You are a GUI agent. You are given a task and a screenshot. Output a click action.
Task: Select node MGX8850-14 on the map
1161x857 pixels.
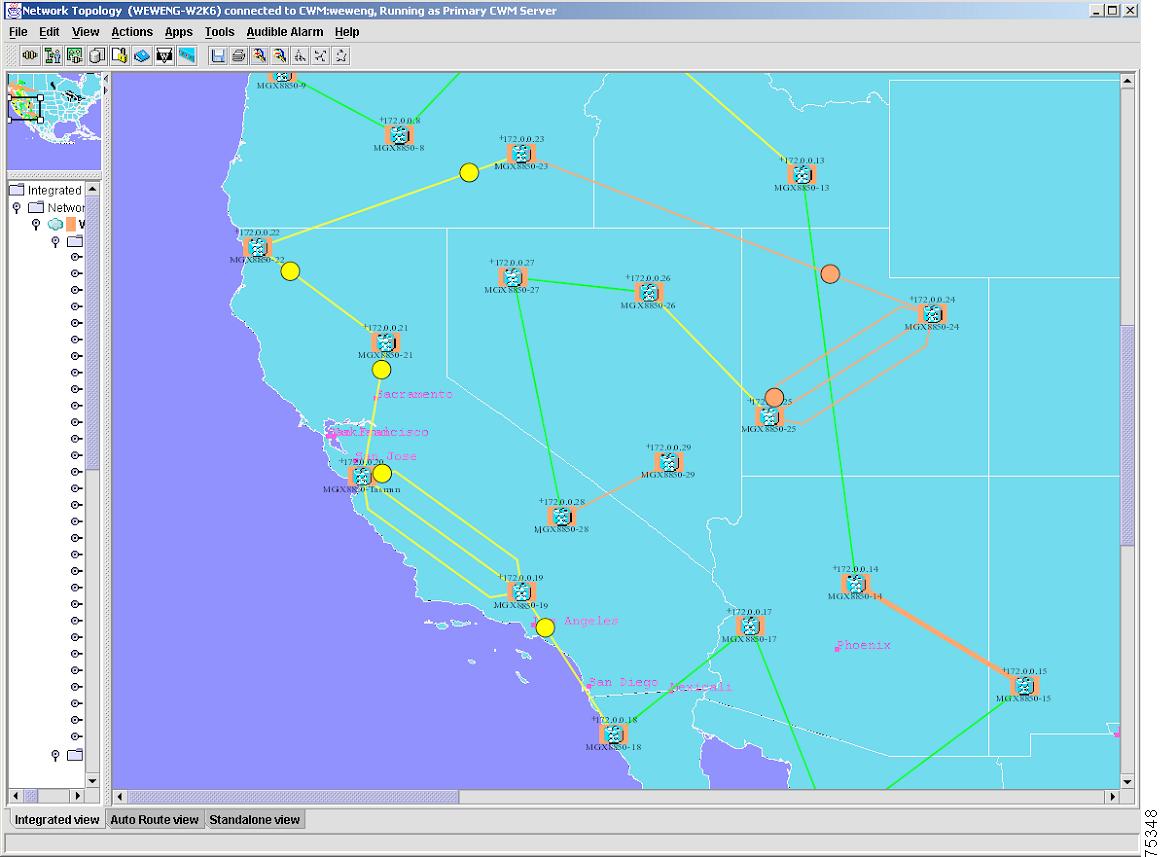(x=855, y=583)
